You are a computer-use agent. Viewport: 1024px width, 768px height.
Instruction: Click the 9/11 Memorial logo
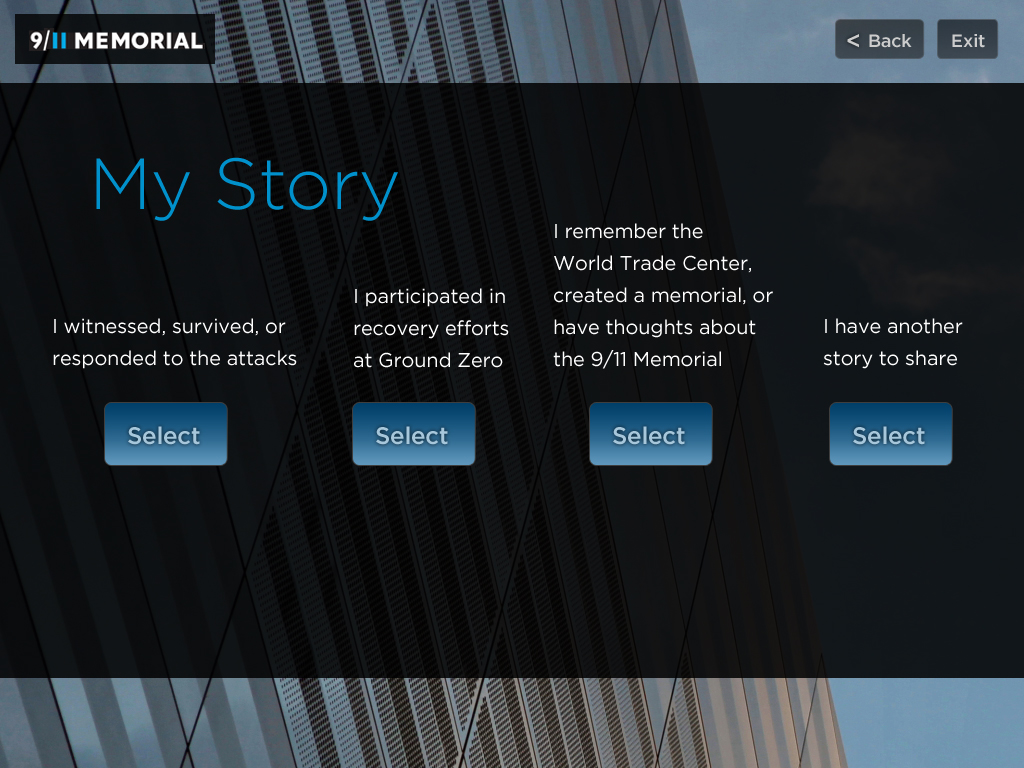click(115, 40)
